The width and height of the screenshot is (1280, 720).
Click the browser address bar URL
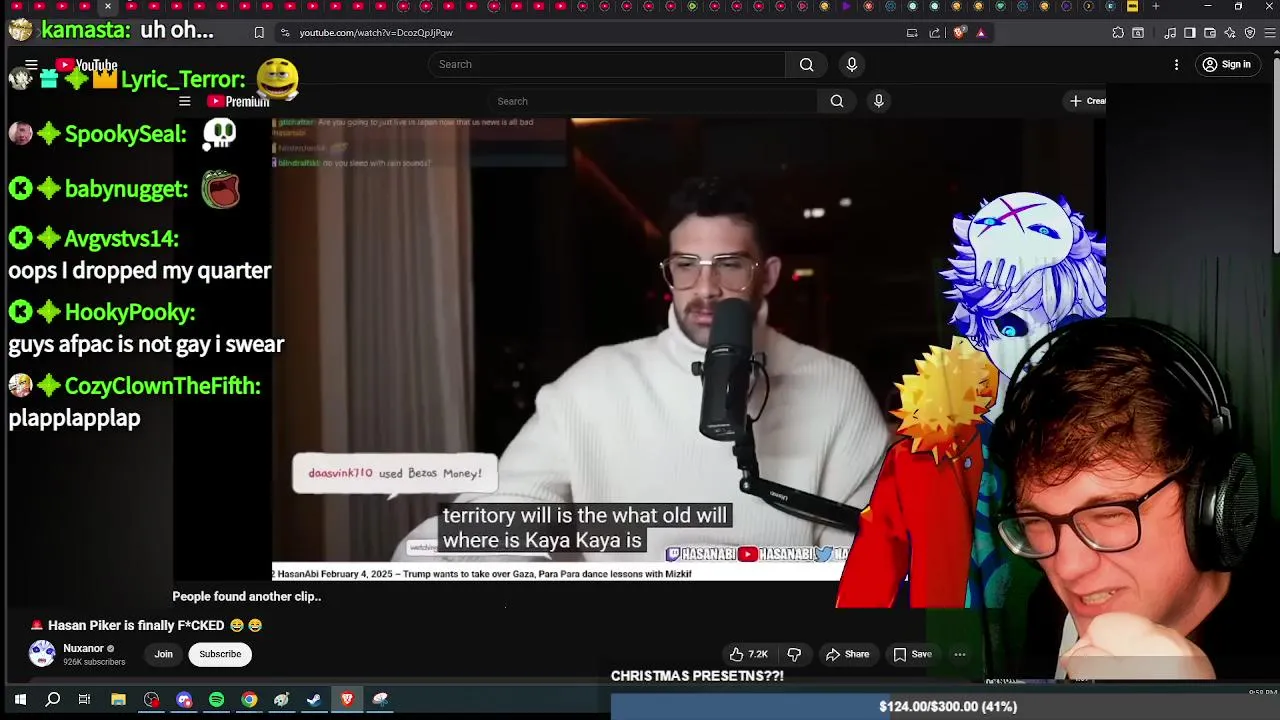pyautogui.click(x=376, y=33)
